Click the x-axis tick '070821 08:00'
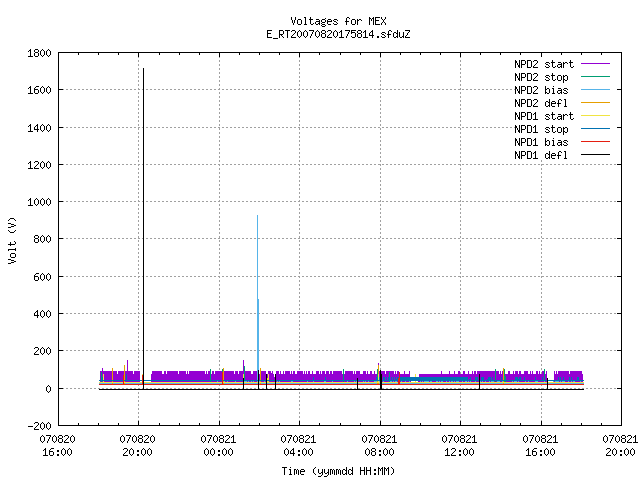 (379, 446)
